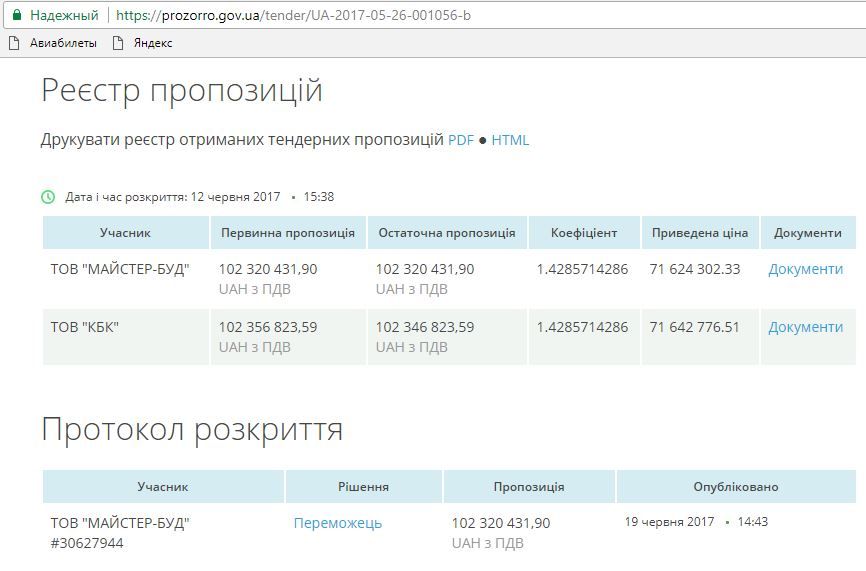Click the Приведена ціна column header

coord(700,232)
